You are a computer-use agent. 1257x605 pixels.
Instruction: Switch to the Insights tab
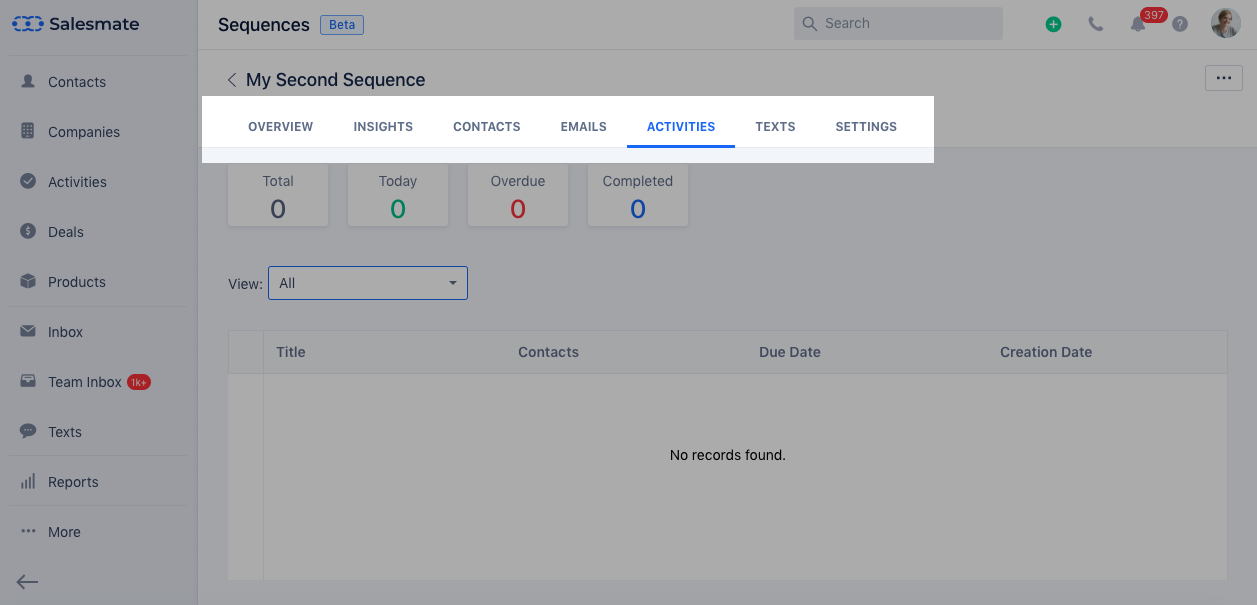tap(383, 127)
